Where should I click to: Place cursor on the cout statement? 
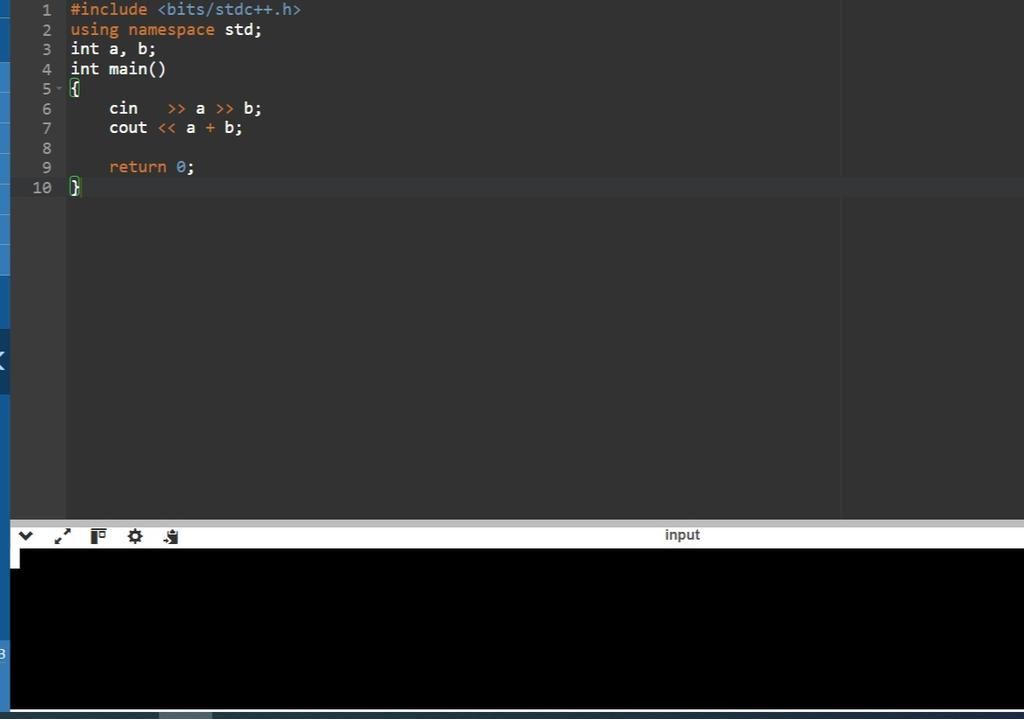(175, 127)
